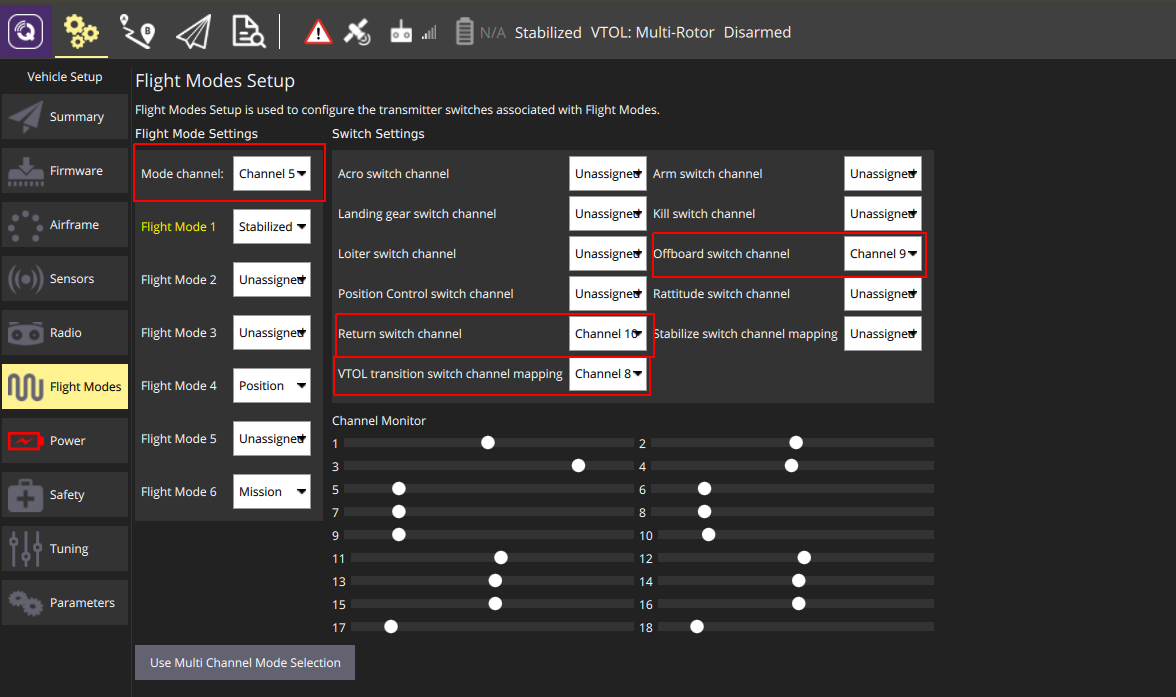This screenshot has width=1176, height=697.
Task: Click Use Multi Channel Mode Selection button
Action: tap(245, 662)
